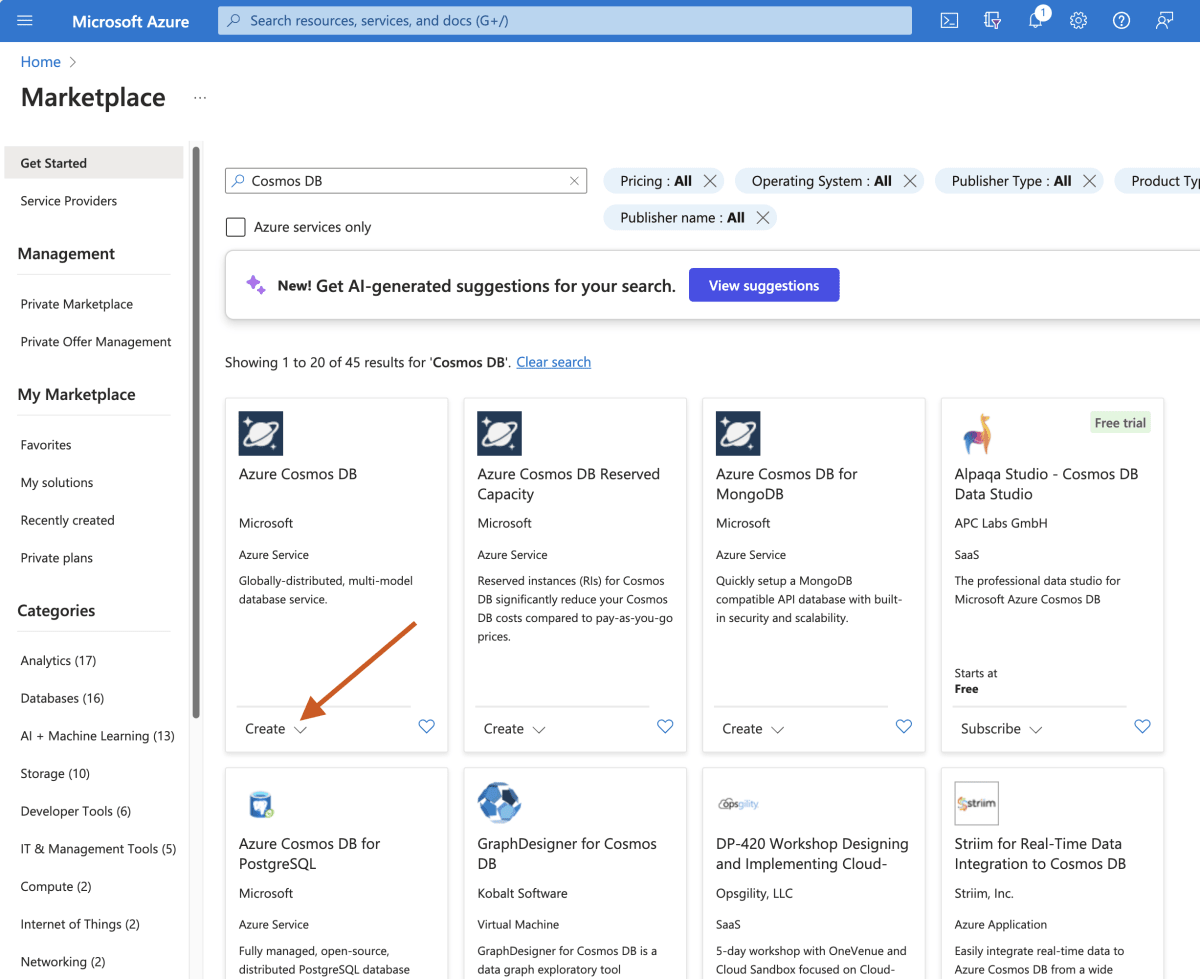The height and width of the screenshot is (979, 1200).
Task: Click the Microsoft Azure title in header
Action: coord(131,21)
